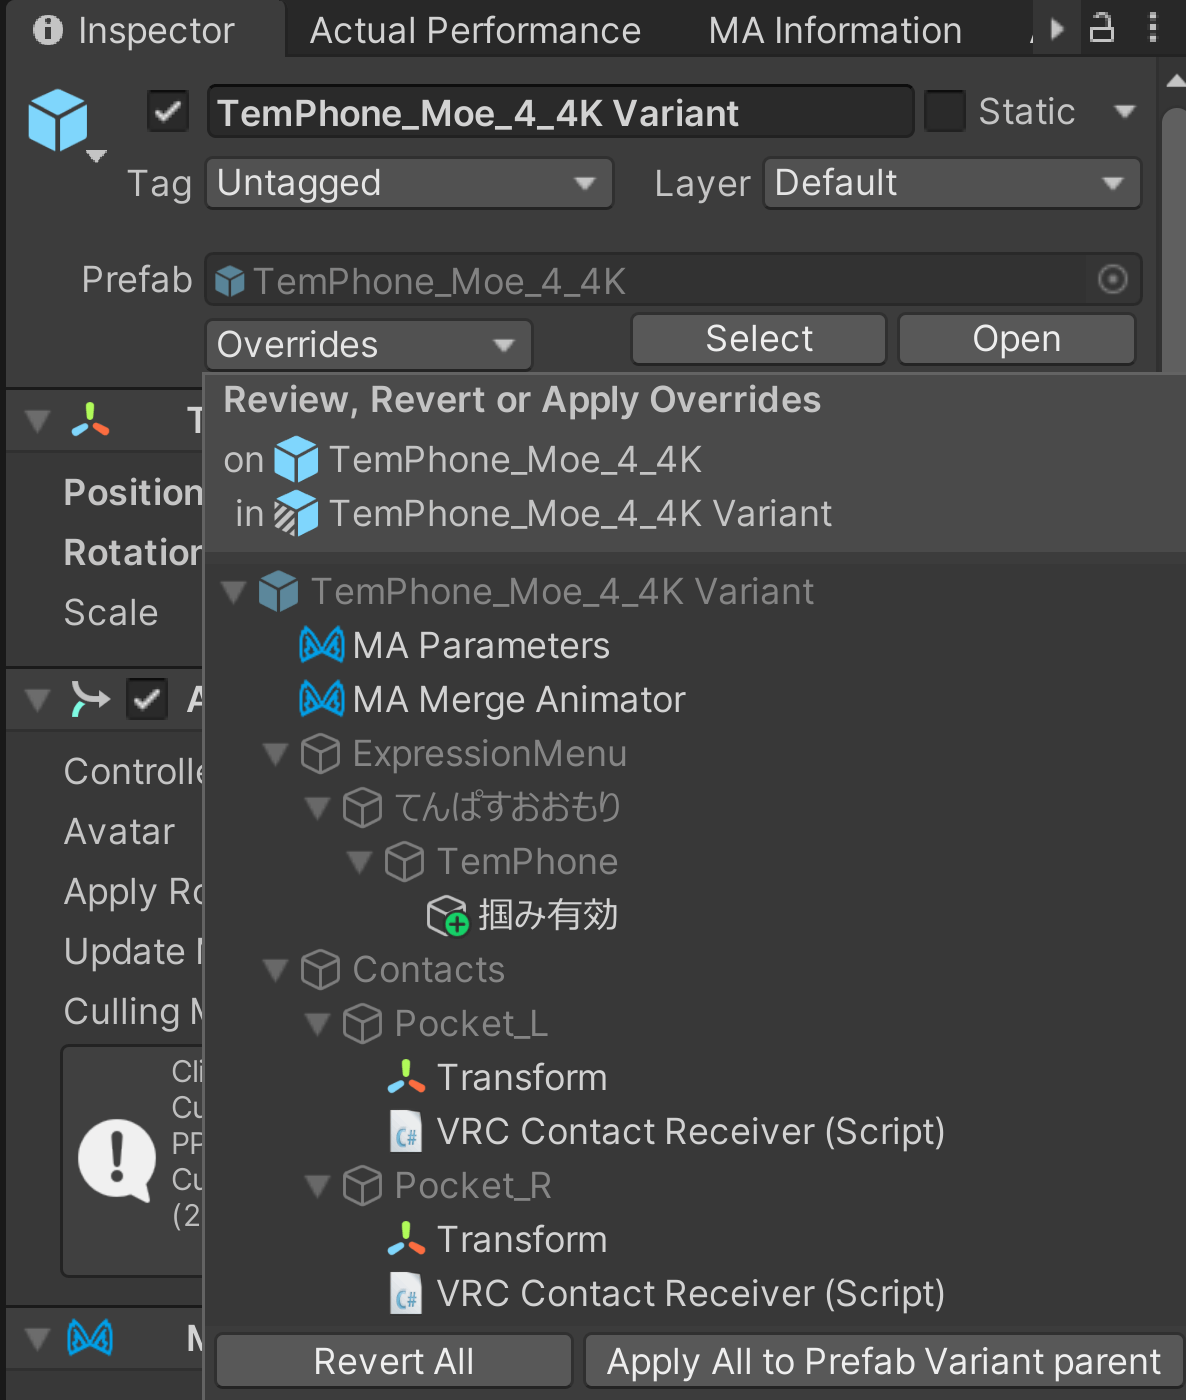Select the Transform override under Pocket_R
This screenshot has width=1186, height=1400.
[522, 1240]
